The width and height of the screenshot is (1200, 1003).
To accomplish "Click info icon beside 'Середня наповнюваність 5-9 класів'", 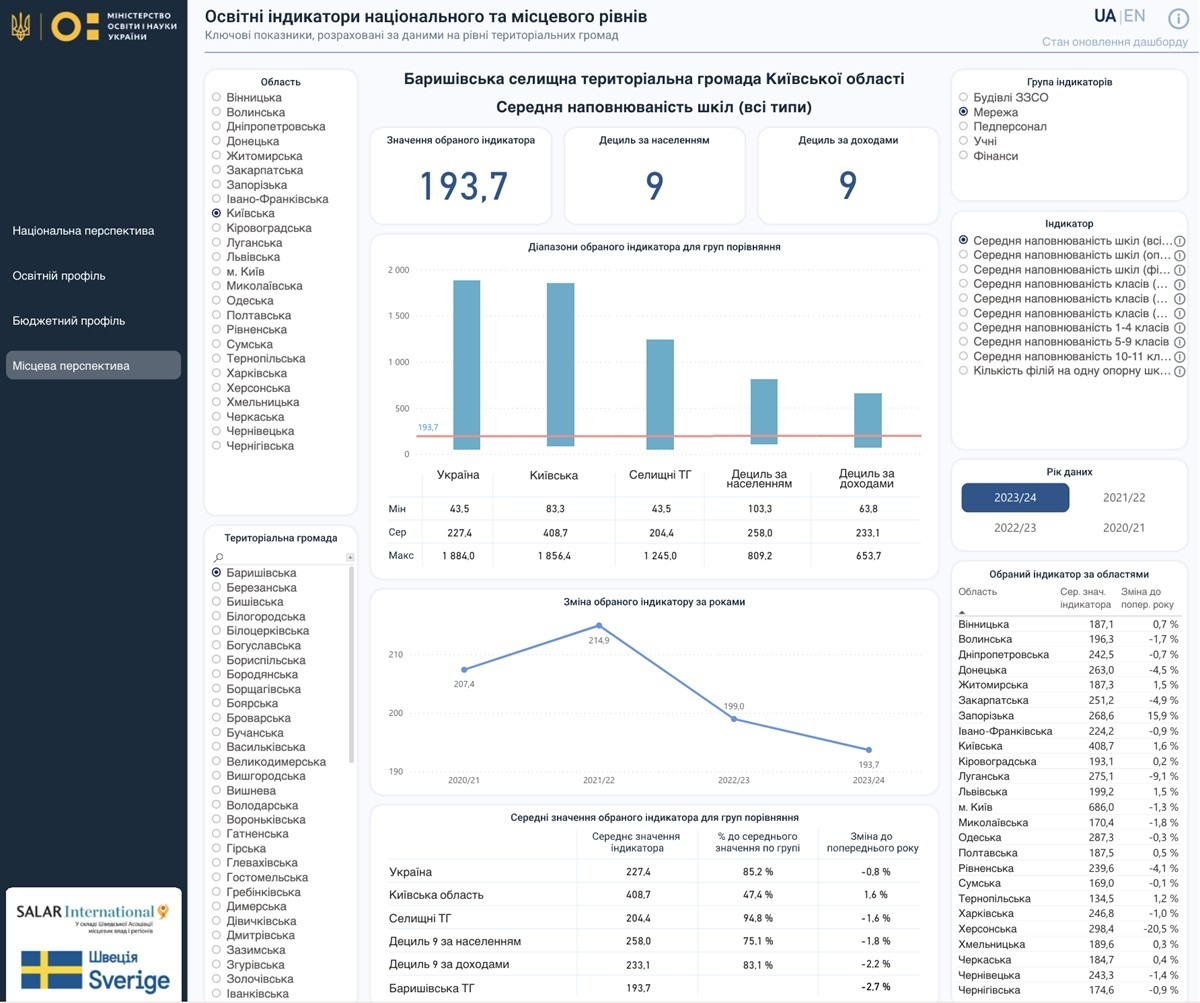I will [x=1179, y=342].
